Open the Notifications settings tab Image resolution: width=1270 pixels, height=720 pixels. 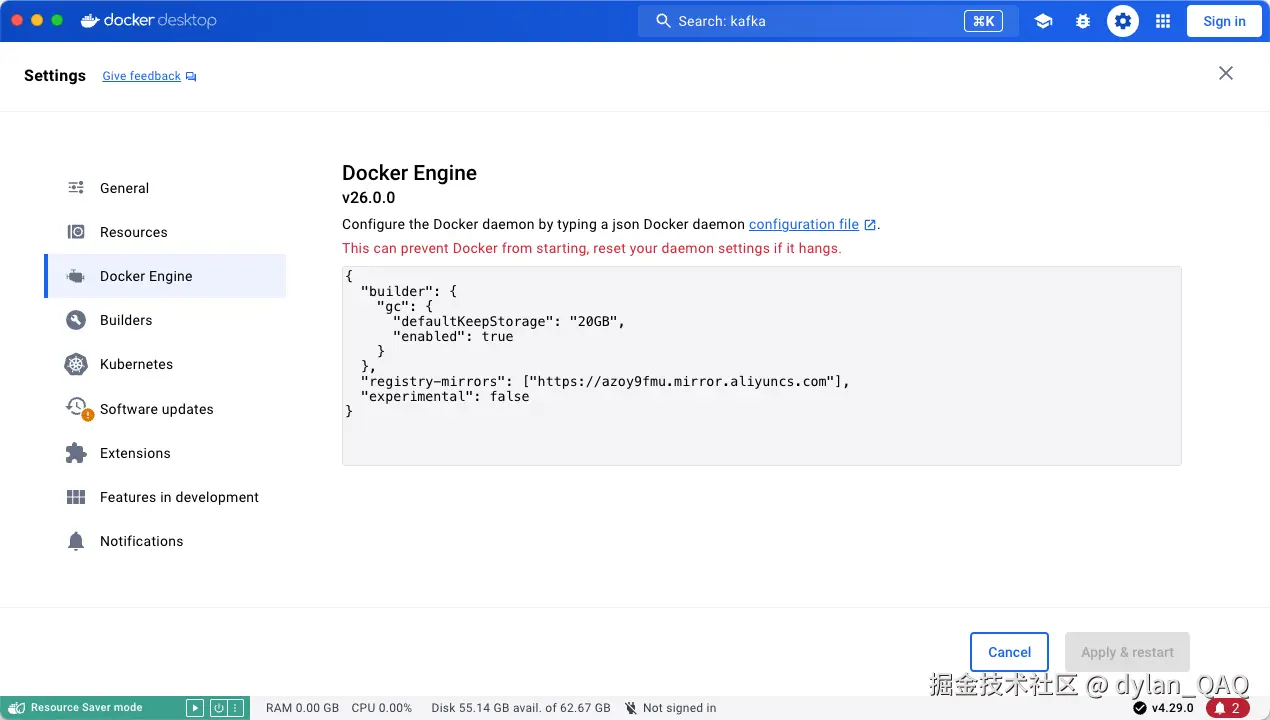click(165, 541)
